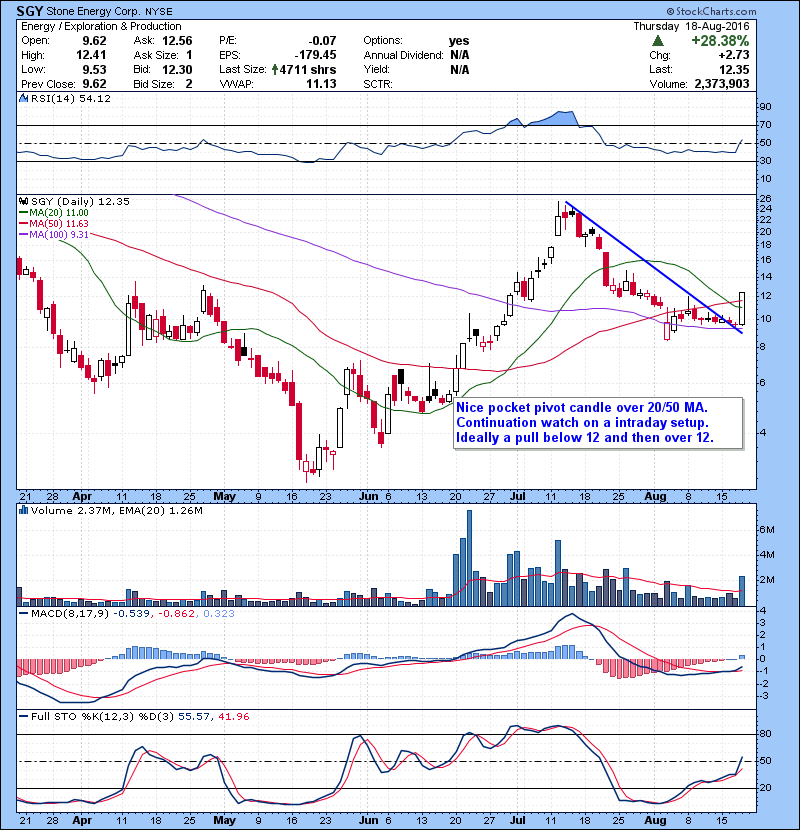Click the High value 12.41
This screenshot has height=830, width=800.
91,55
